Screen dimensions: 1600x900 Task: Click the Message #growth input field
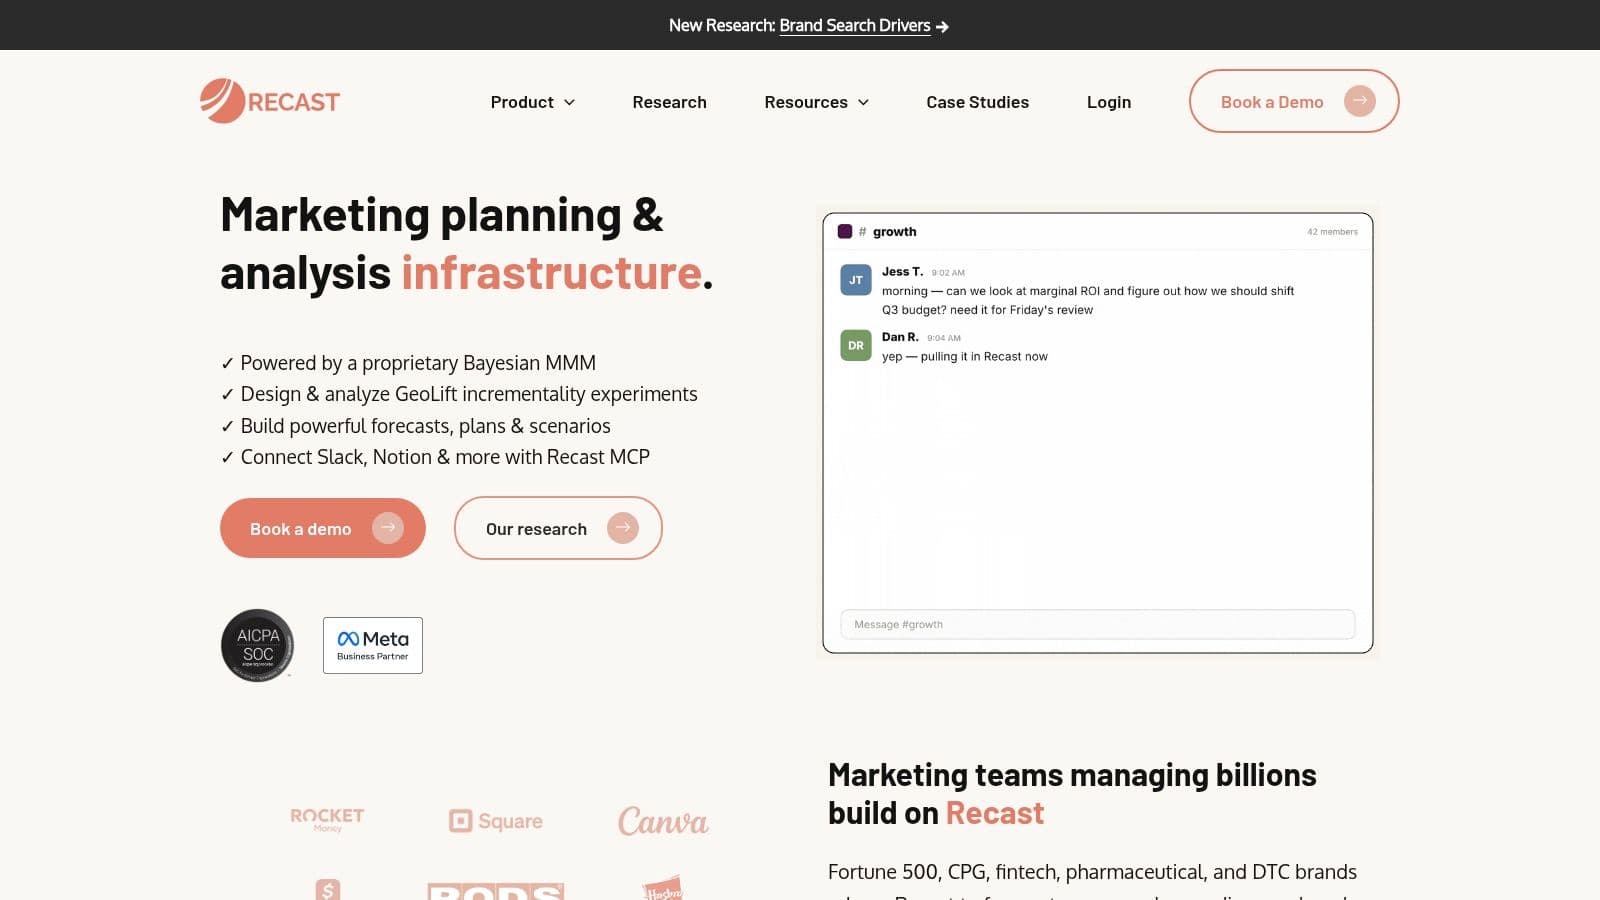pyautogui.click(x=1098, y=624)
